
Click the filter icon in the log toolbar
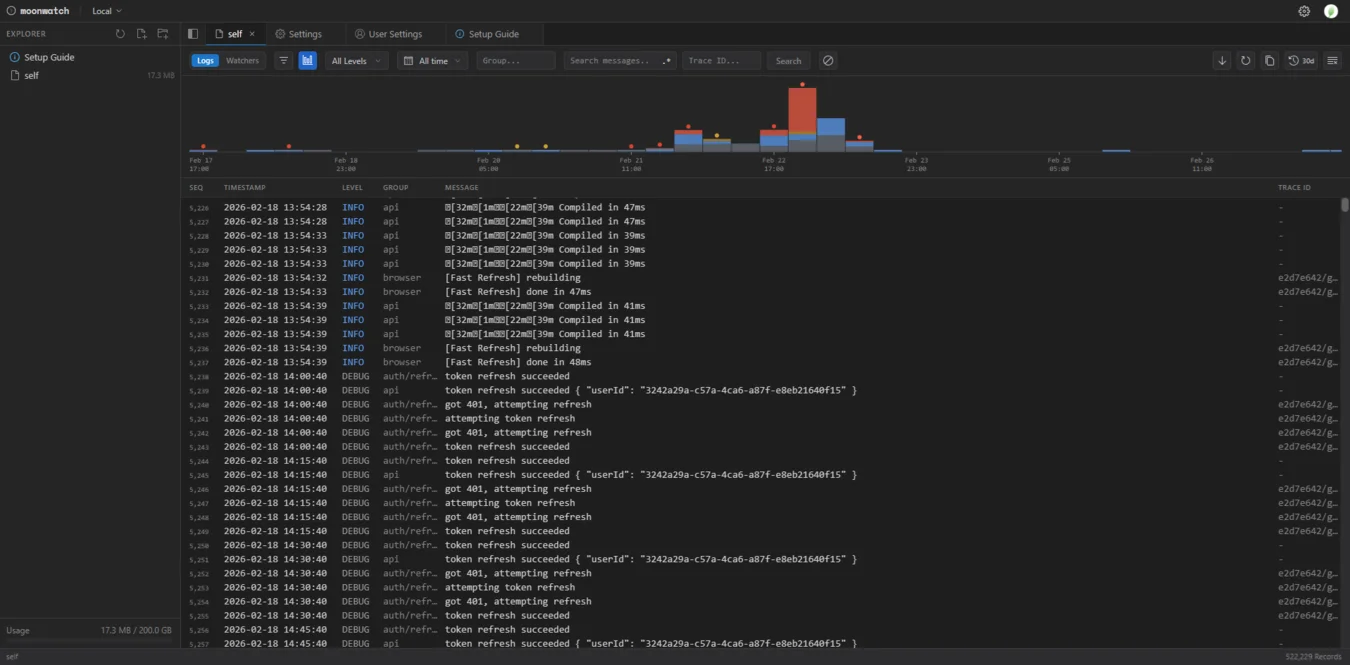click(x=283, y=60)
